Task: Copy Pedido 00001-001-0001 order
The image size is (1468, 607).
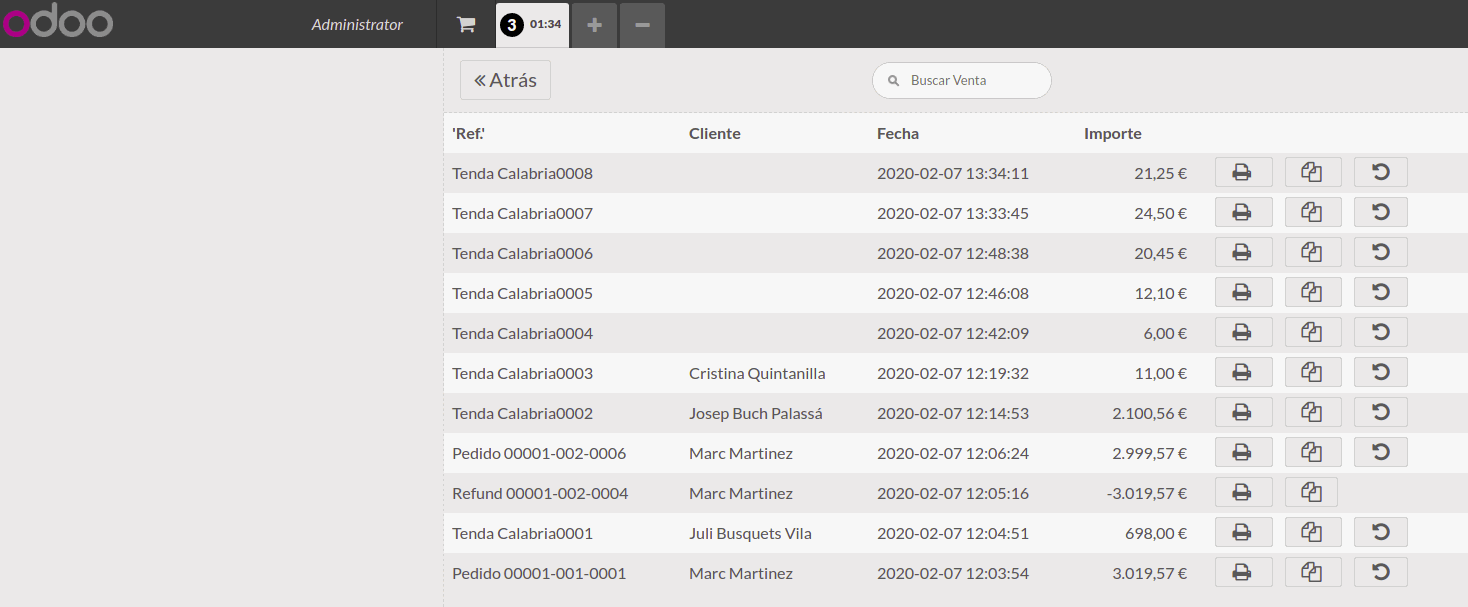Action: click(x=1312, y=572)
